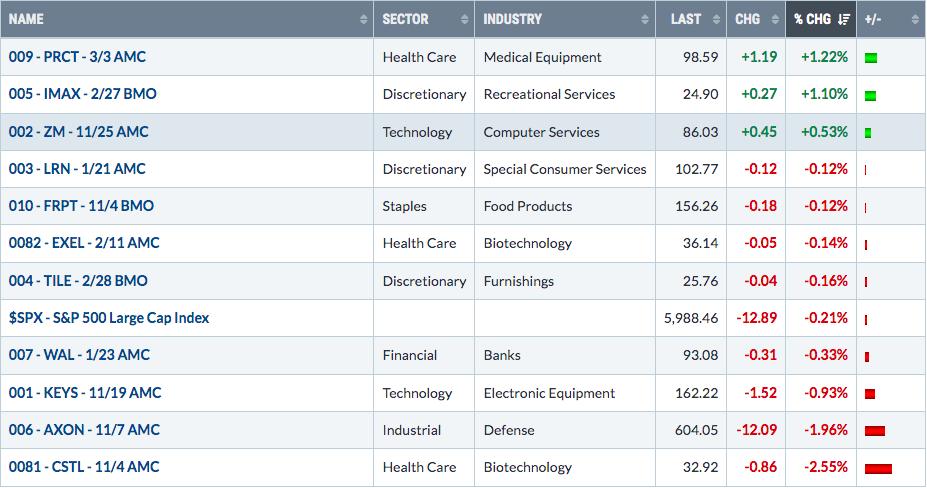Click the CHG column sort arrows
Image resolution: width=927 pixels, height=488 pixels.
pyautogui.click(x=775, y=20)
